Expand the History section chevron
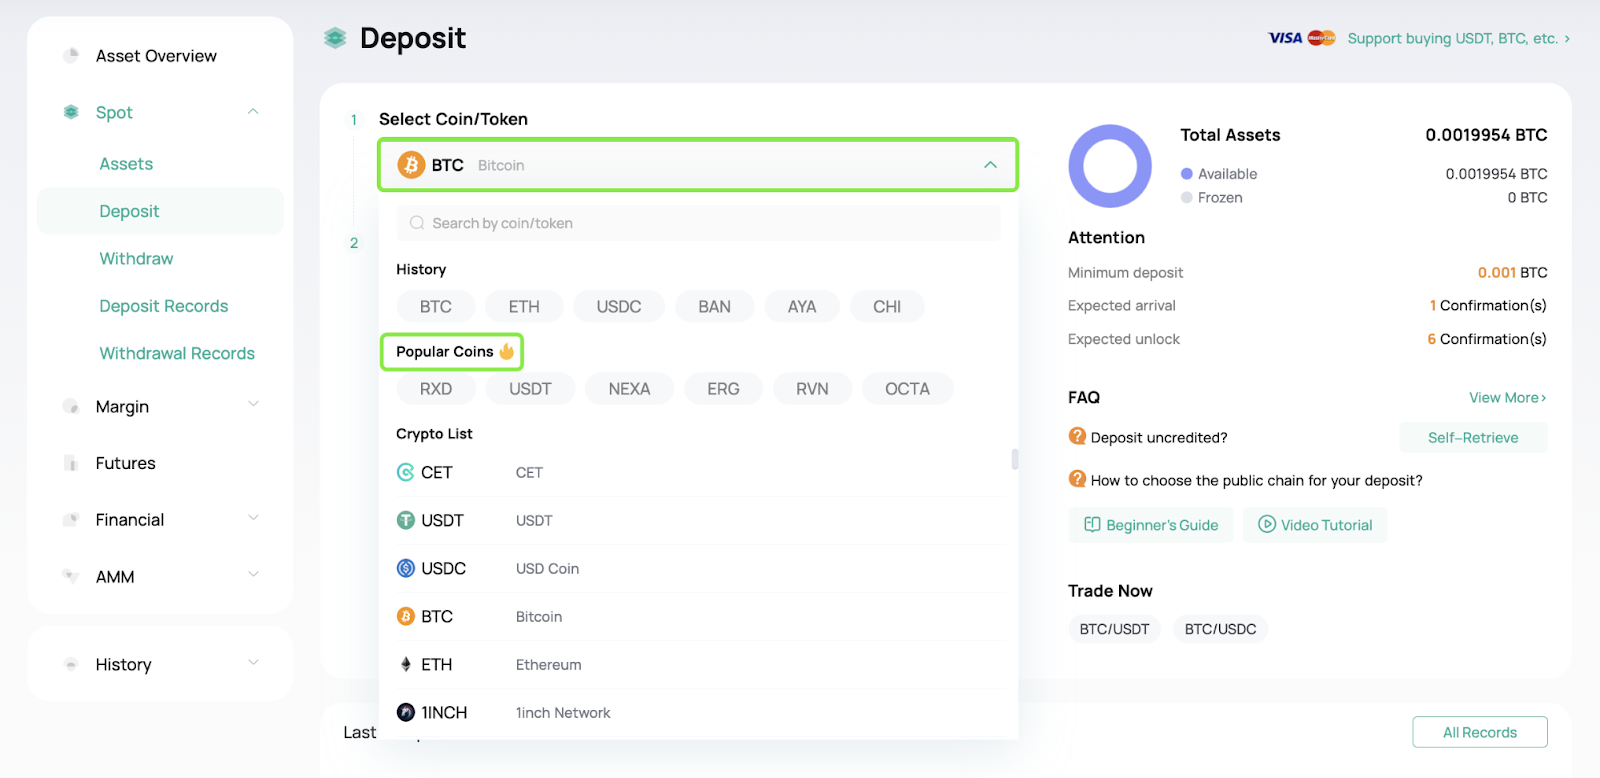The width and height of the screenshot is (1600, 778). (253, 663)
